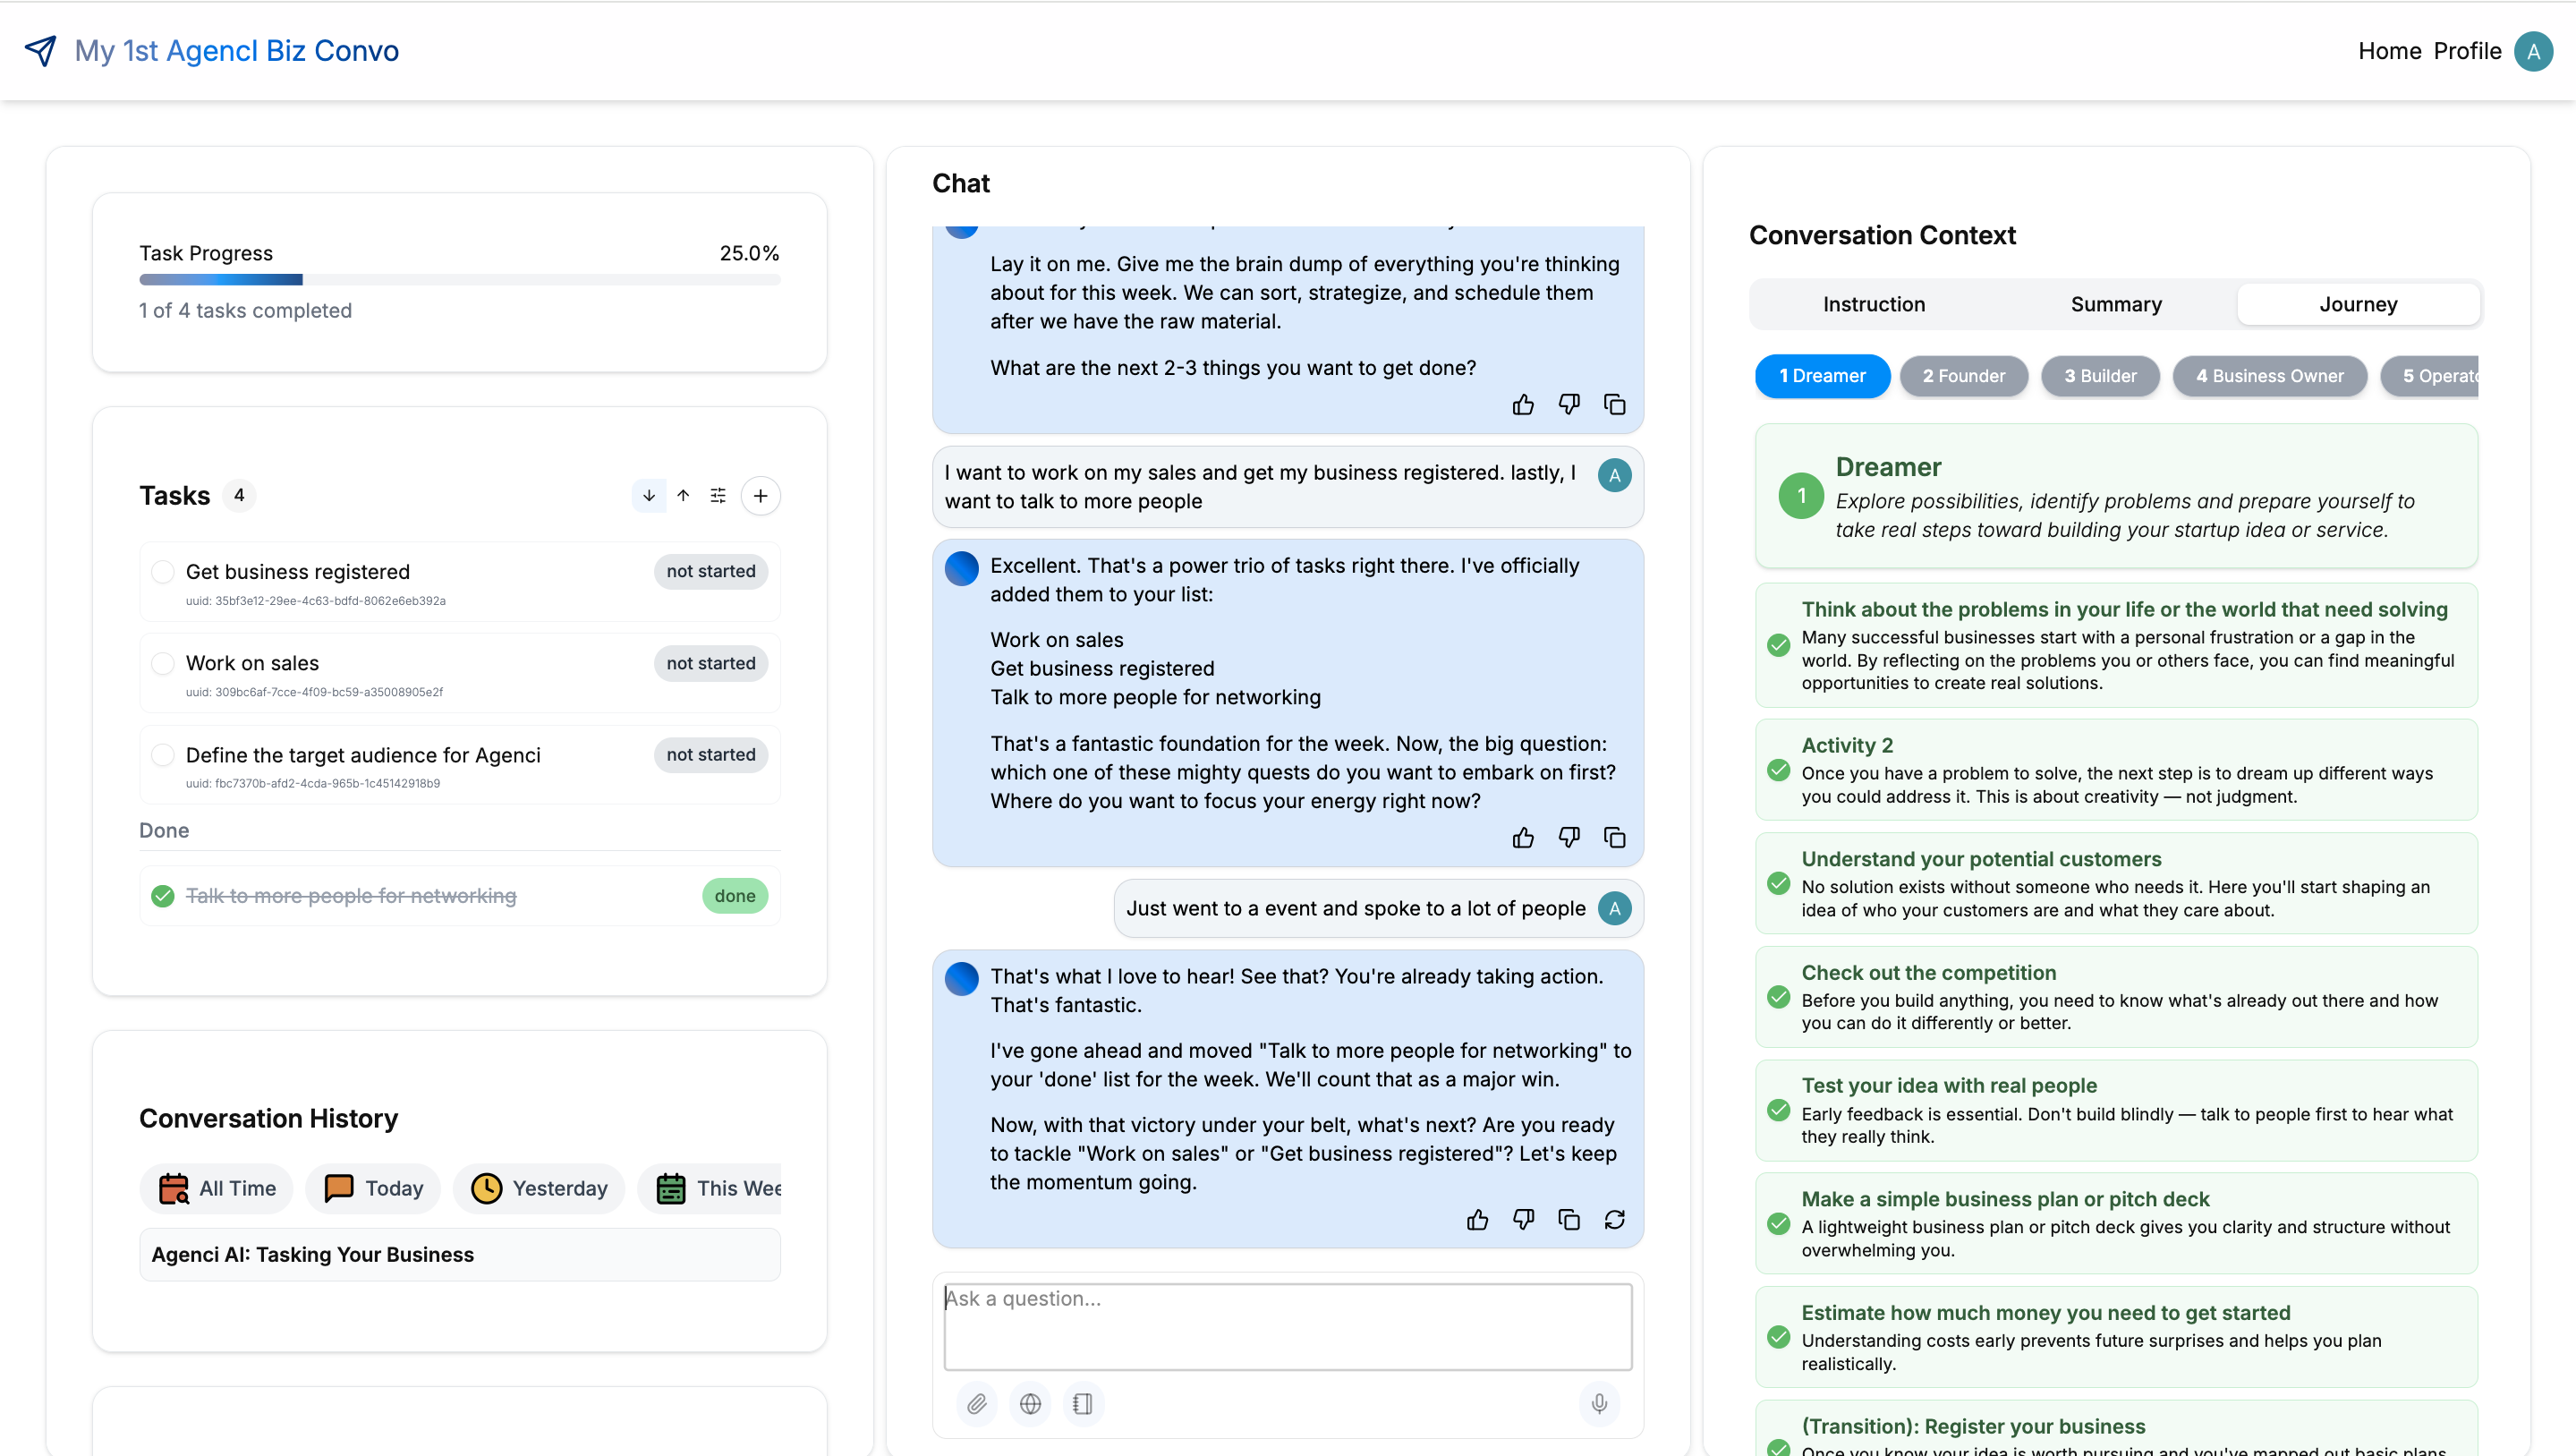Toggle web search globe icon
Screen dimensions: 2576x1456
[x=1030, y=1403]
